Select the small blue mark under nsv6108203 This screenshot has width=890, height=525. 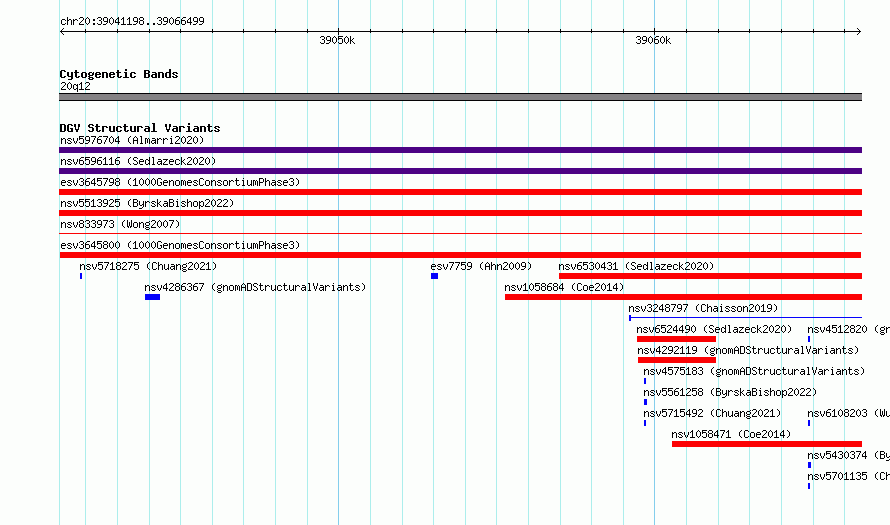(x=809, y=423)
